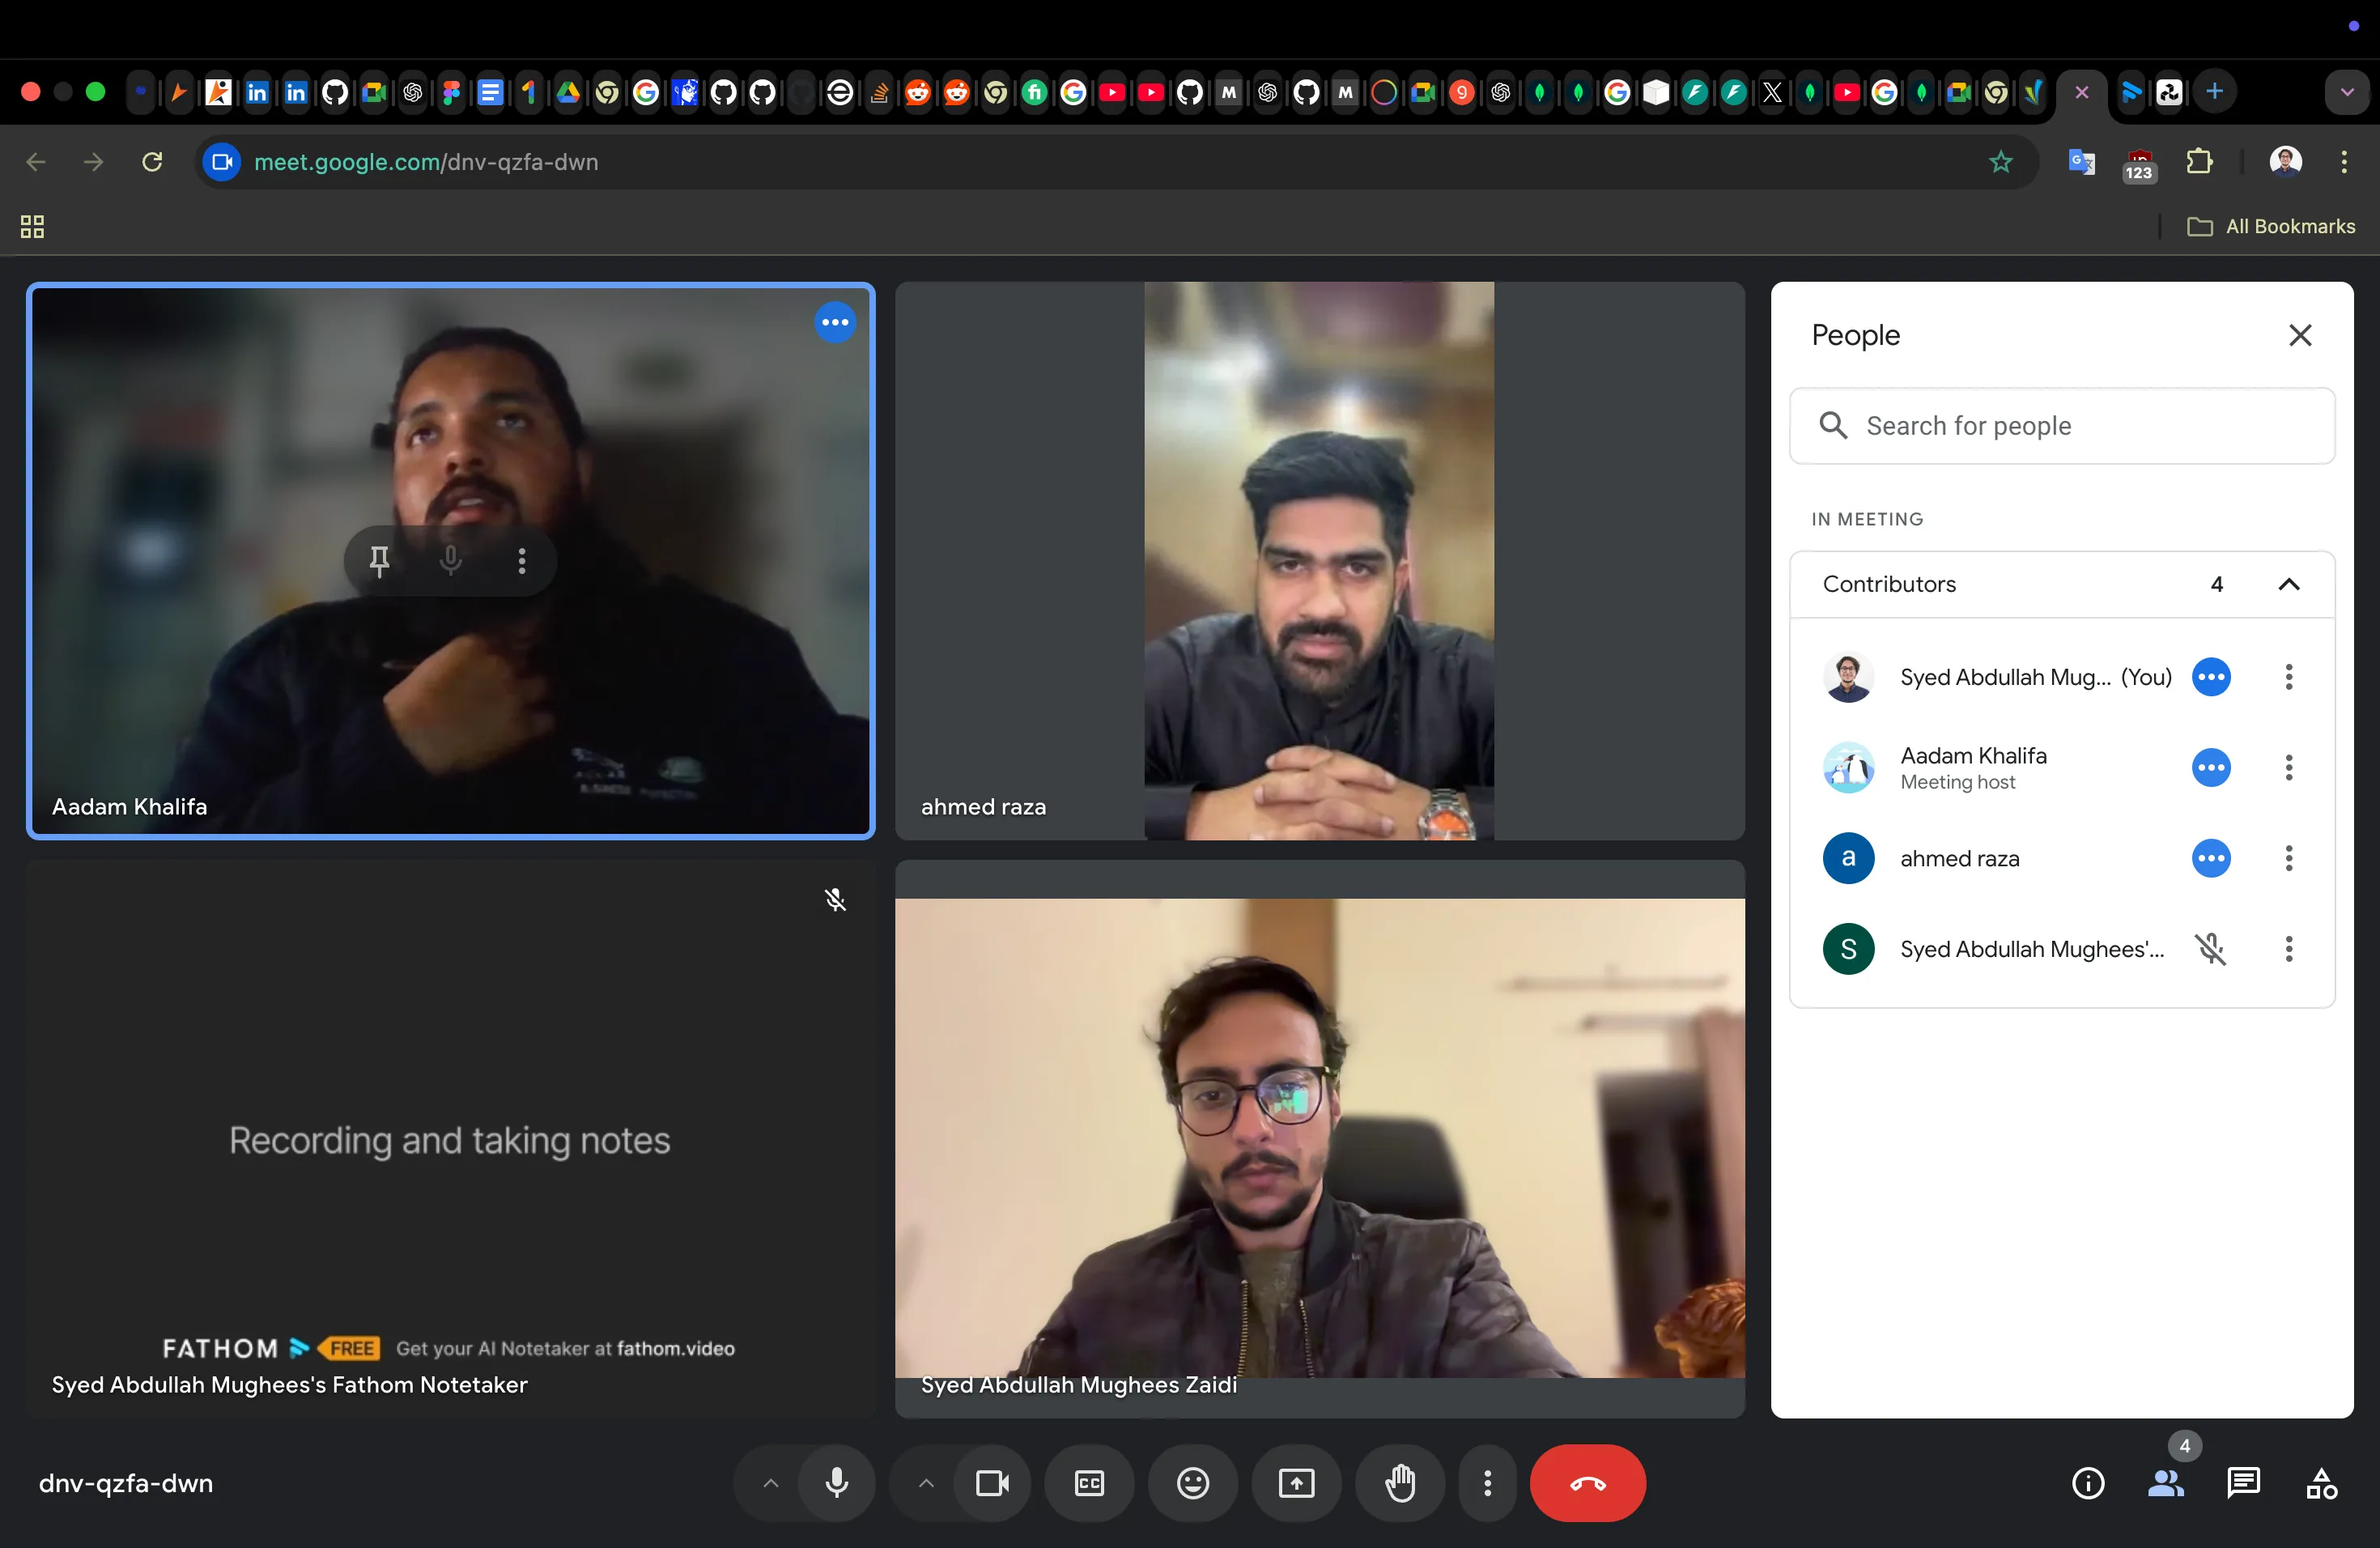Pin Aadam Khalifa's video tile
2380x1548 pixels.
(379, 561)
